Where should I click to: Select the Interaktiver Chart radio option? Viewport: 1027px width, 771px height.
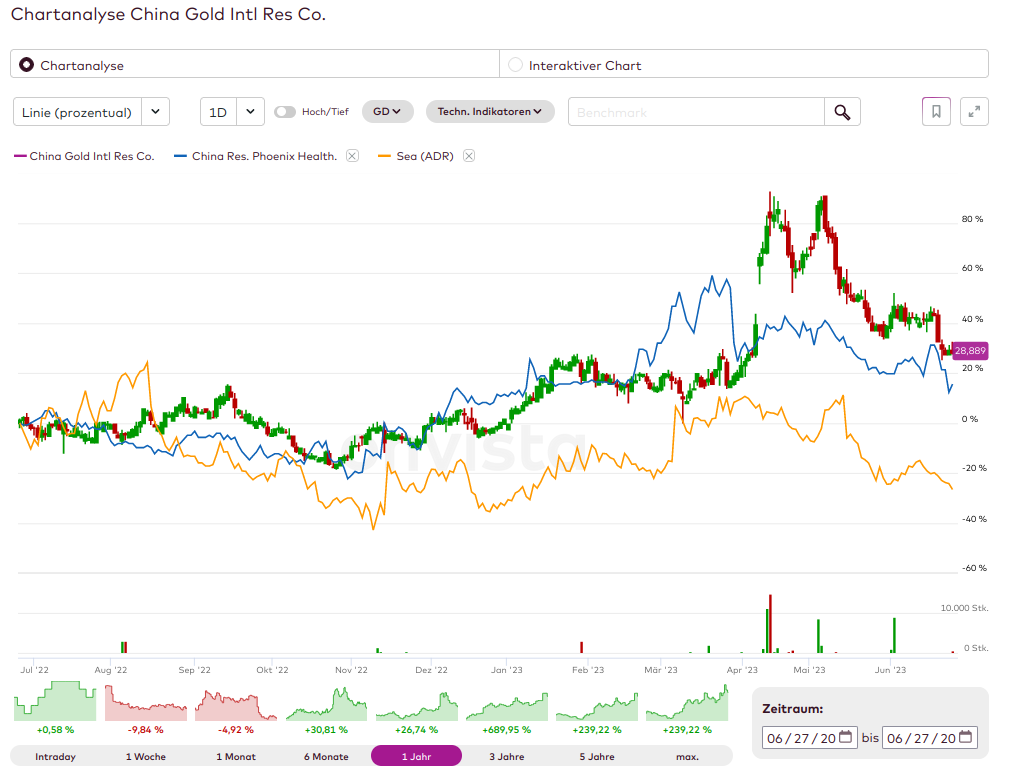click(516, 65)
